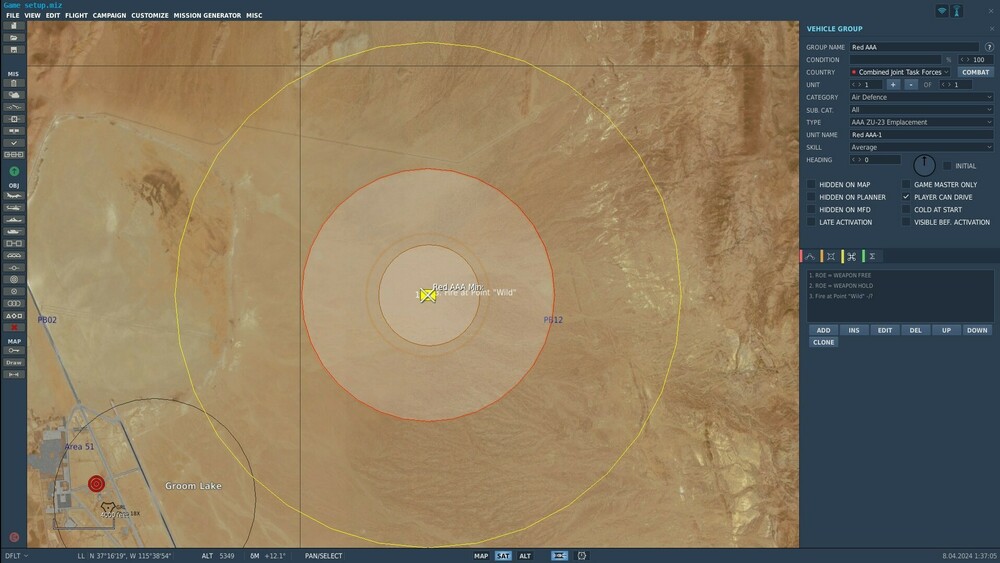Viewport: 1000px width, 563px height.
Task: Open the DFLT dropdown in status bar
Action: pos(17,556)
